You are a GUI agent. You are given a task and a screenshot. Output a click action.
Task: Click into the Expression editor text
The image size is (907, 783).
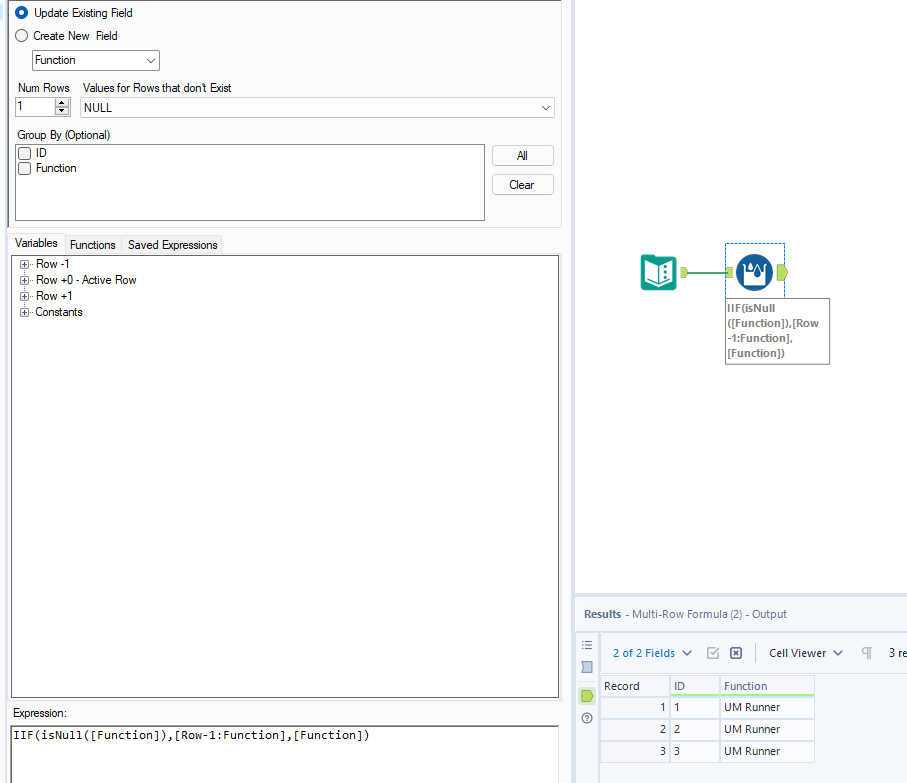[191, 735]
